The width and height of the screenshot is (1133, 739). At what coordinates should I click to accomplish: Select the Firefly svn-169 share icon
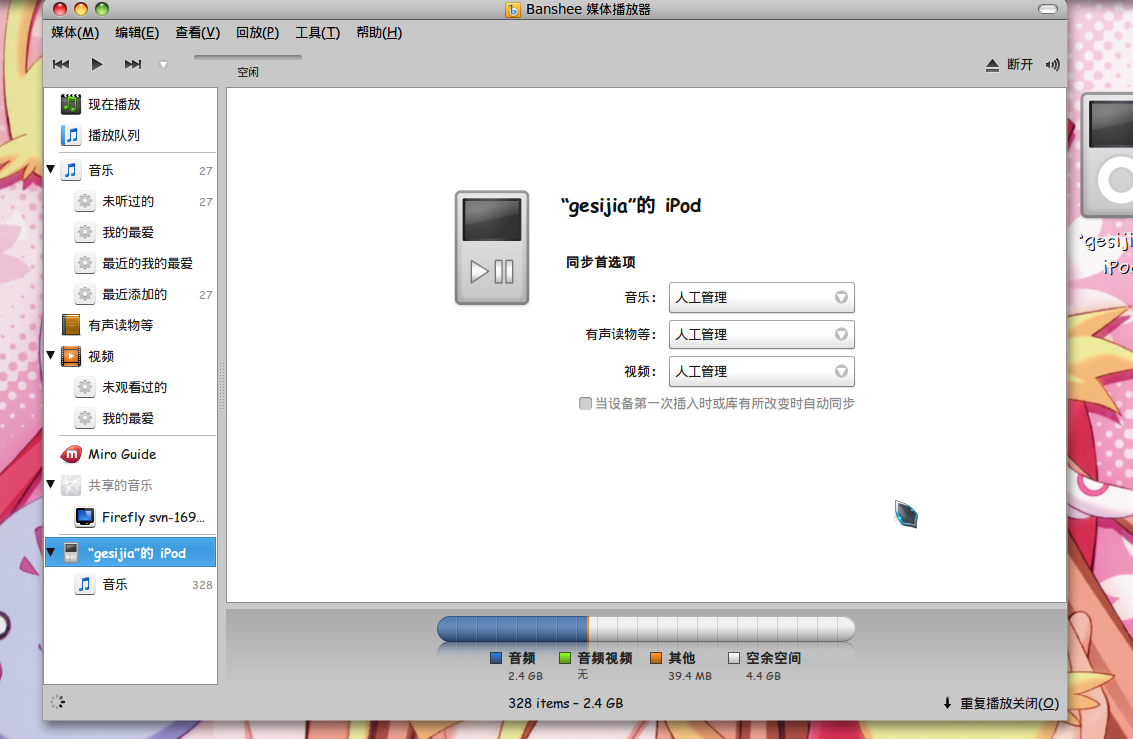click(x=85, y=517)
